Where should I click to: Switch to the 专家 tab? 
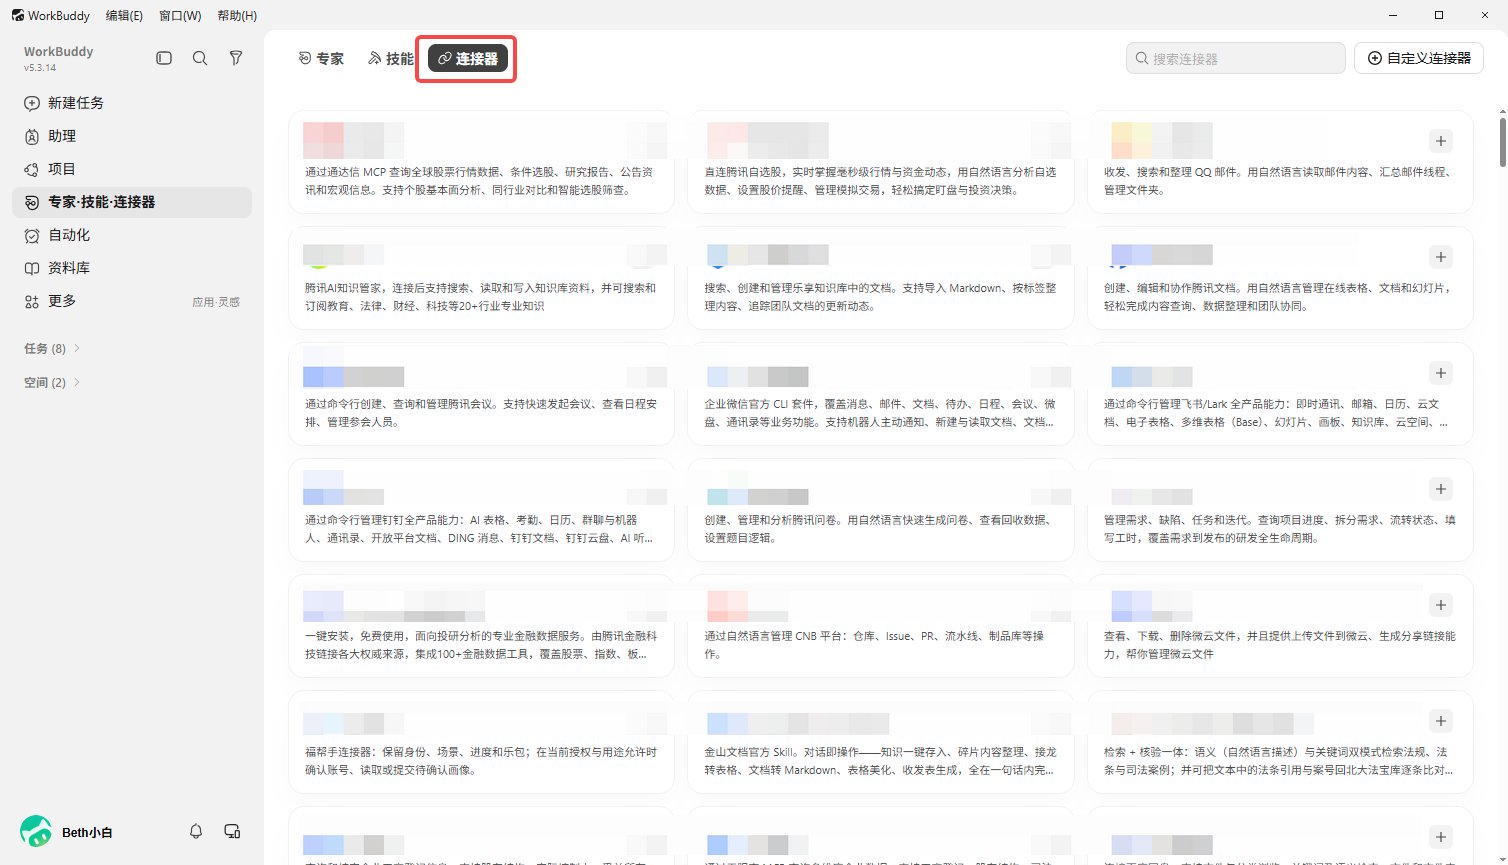click(x=321, y=59)
